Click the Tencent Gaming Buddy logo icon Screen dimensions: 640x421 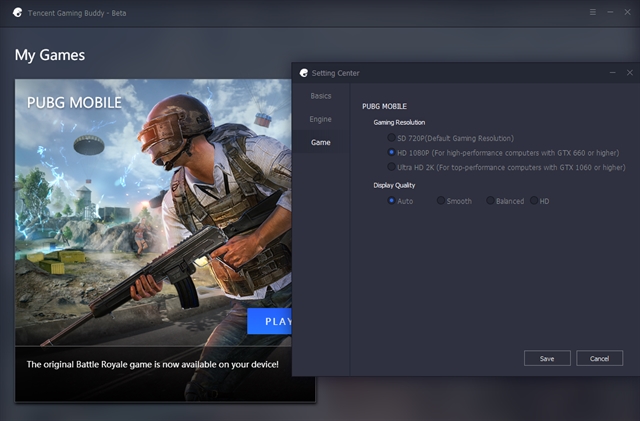pos(17,12)
